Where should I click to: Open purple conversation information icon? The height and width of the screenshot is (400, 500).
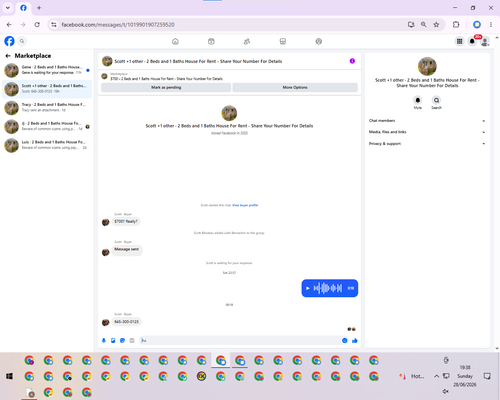[x=352, y=61]
